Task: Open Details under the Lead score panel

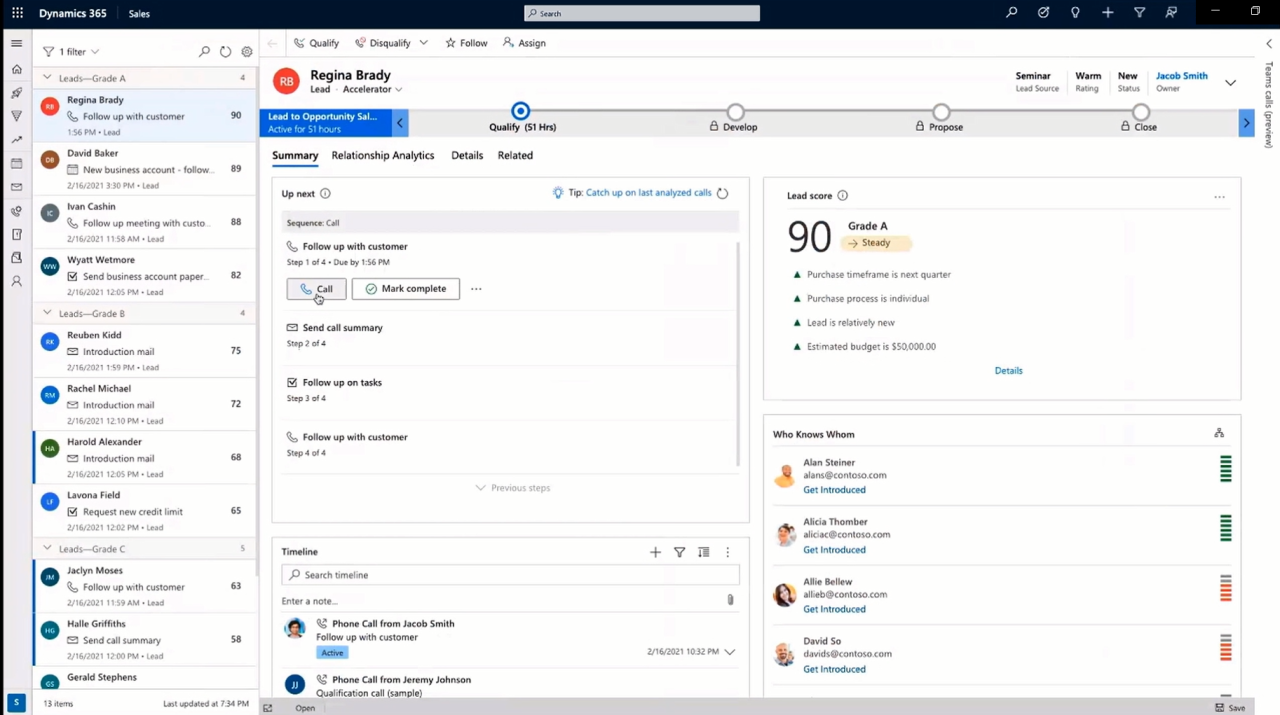Action: point(1008,370)
